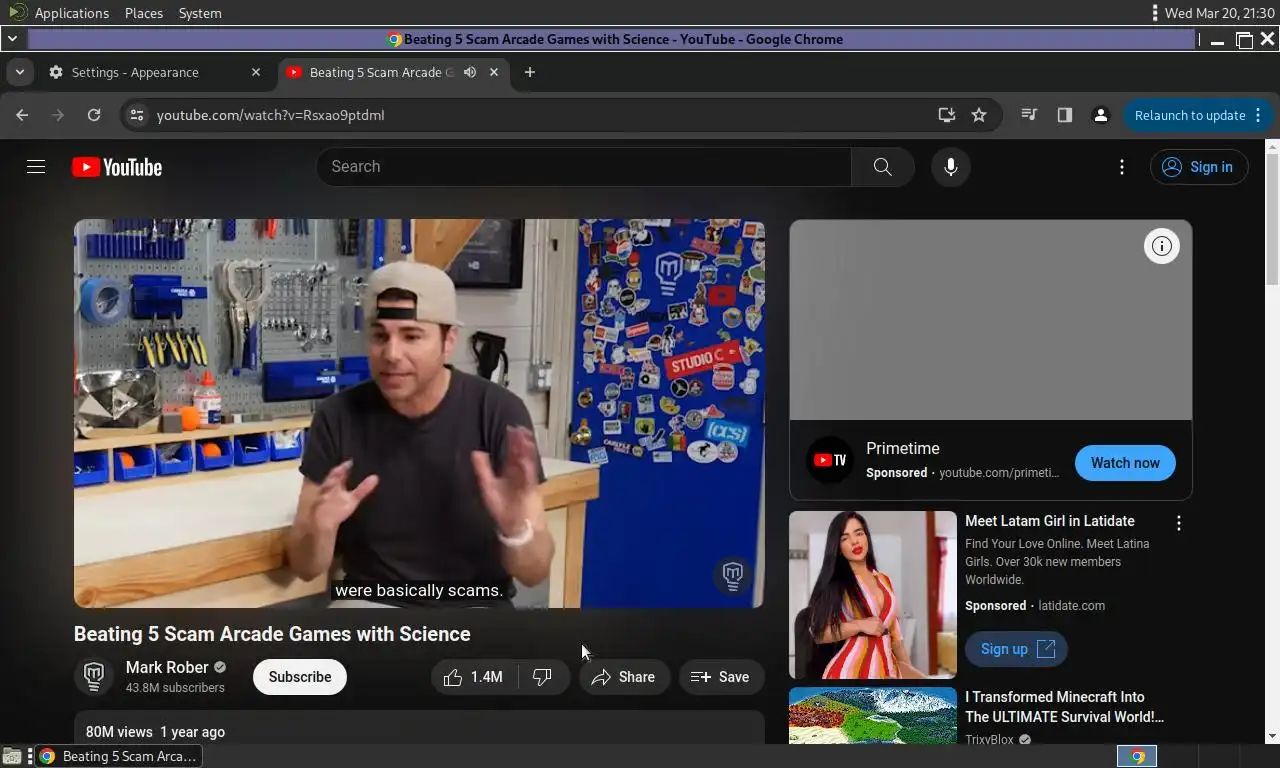Switch to the Settings - Appearance tab
The width and height of the screenshot is (1280, 768).
155,72
